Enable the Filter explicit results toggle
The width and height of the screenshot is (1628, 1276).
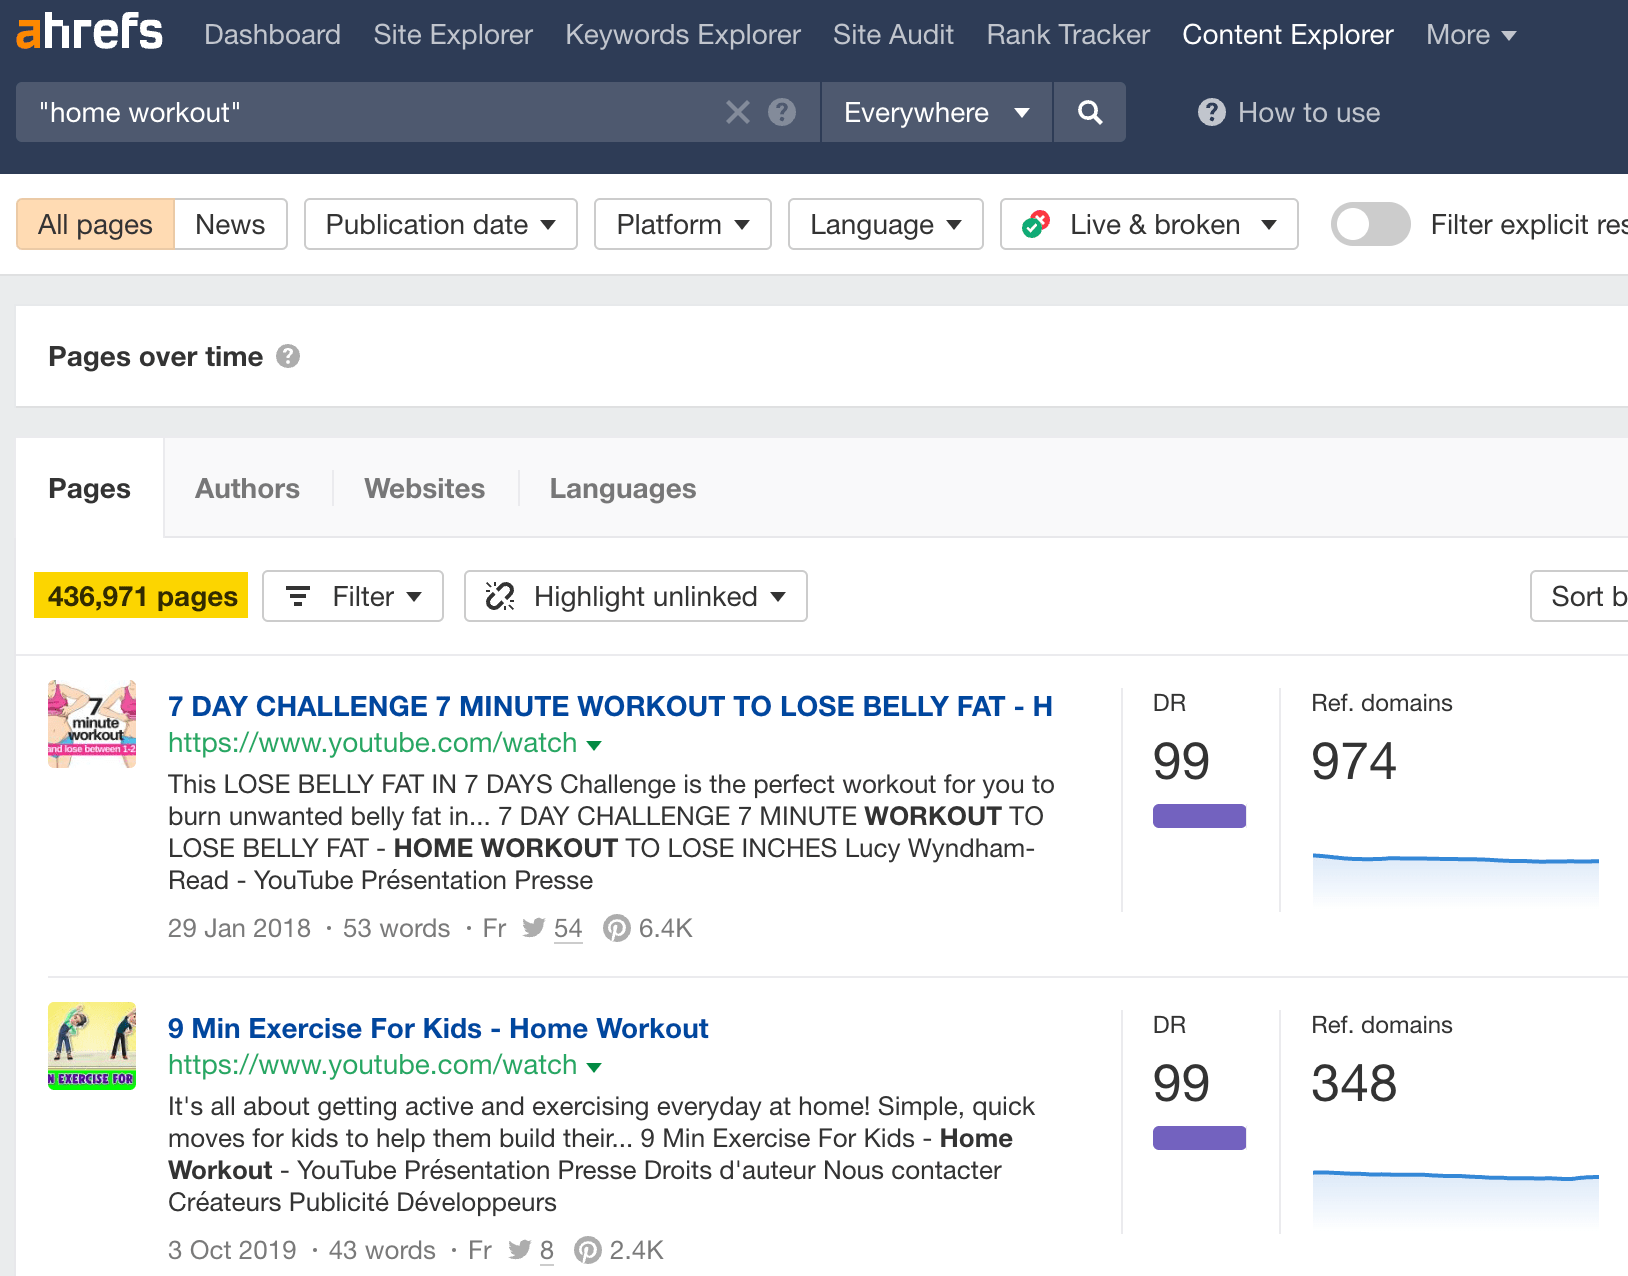(1370, 224)
